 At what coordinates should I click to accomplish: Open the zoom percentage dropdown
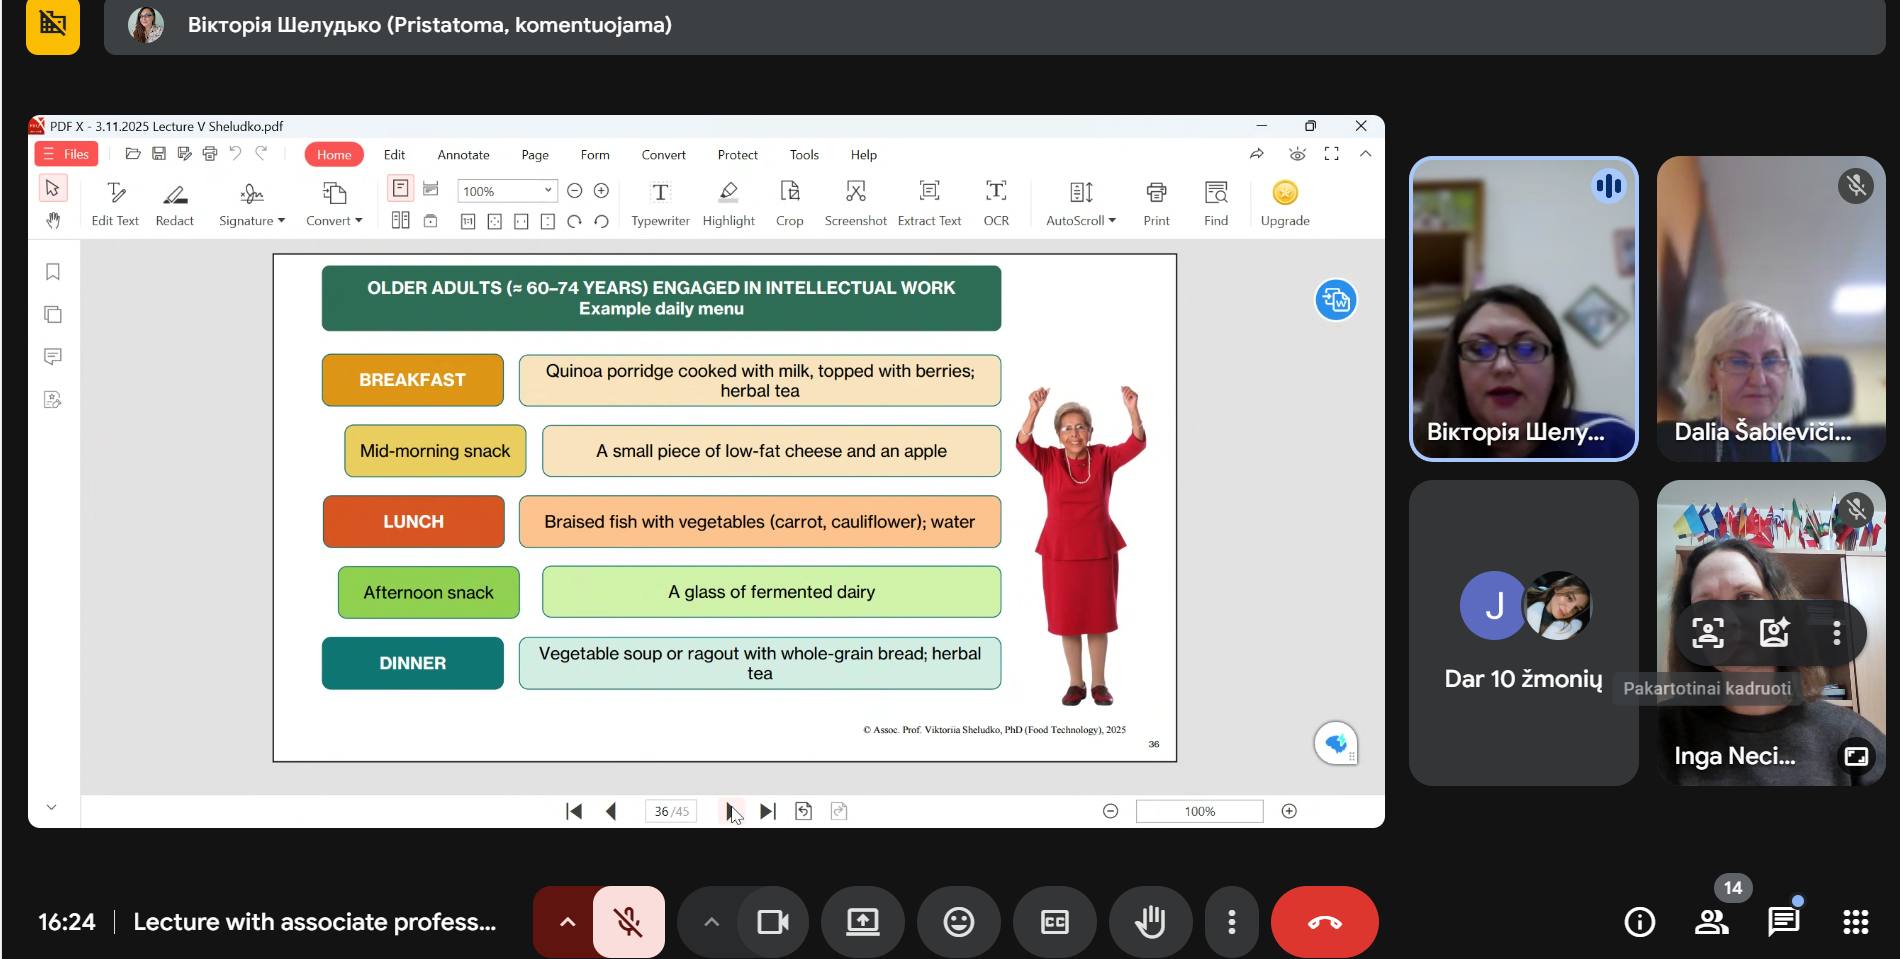coord(548,190)
